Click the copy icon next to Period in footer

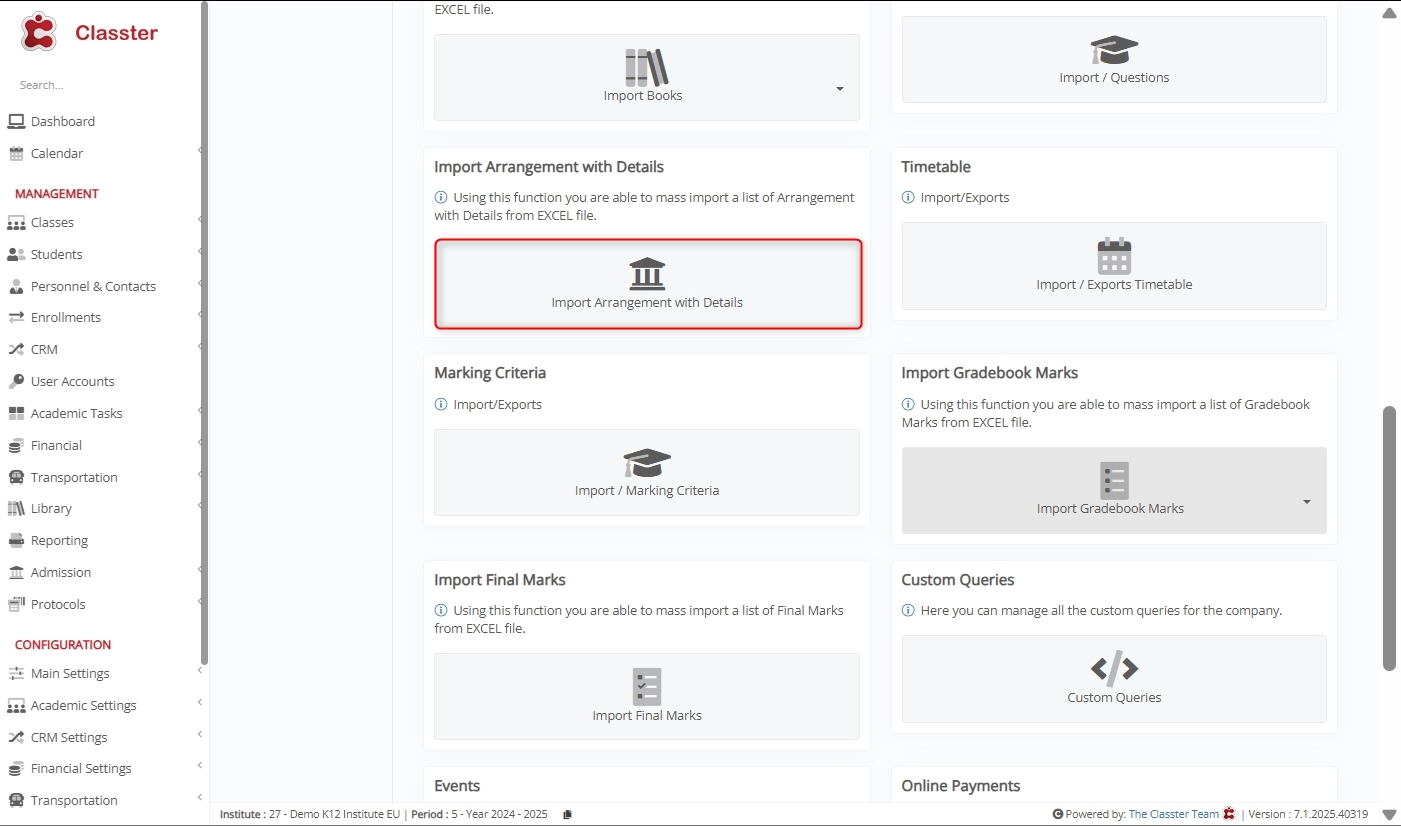click(x=567, y=814)
